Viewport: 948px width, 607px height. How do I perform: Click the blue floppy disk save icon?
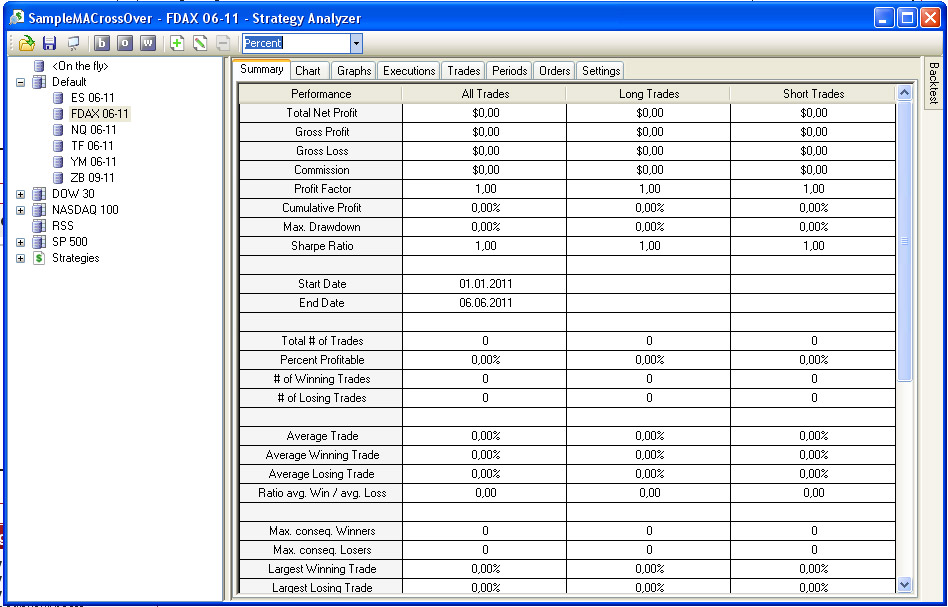50,43
